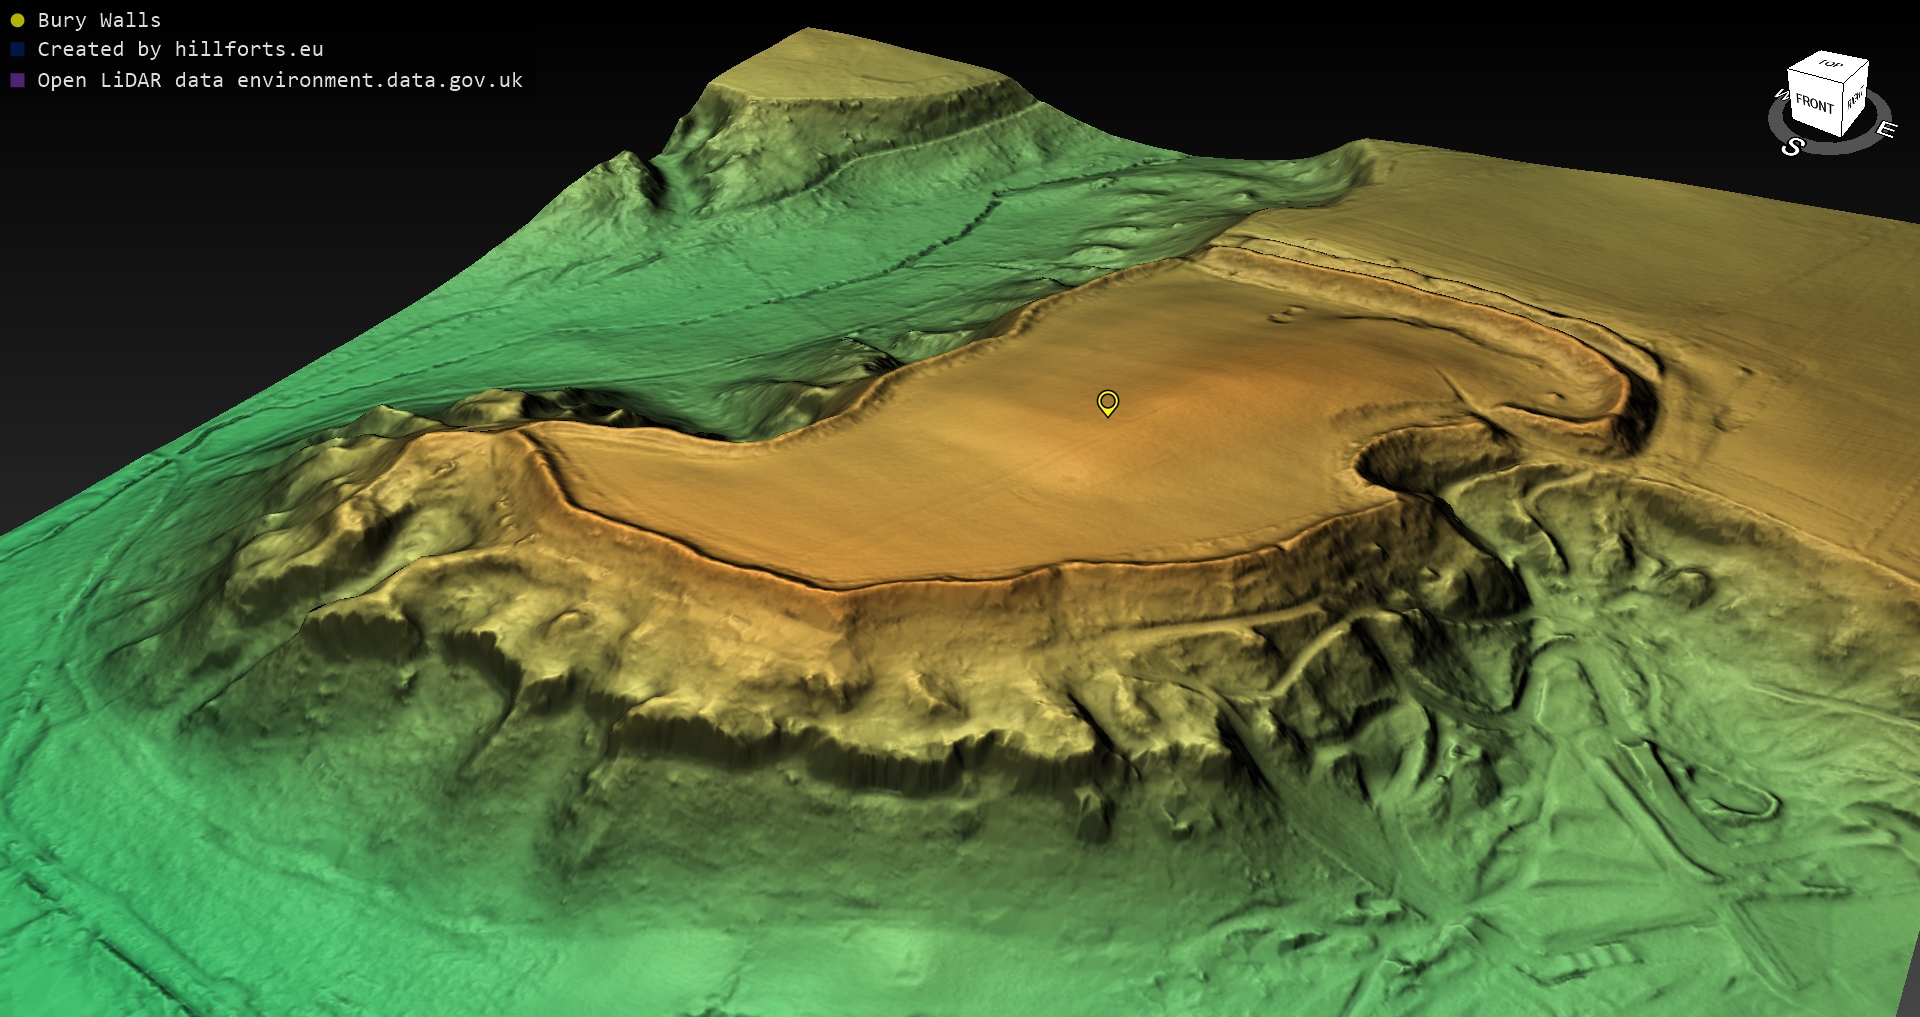Click the purple legend square
Screen dimensions: 1920x1017
point(17,80)
